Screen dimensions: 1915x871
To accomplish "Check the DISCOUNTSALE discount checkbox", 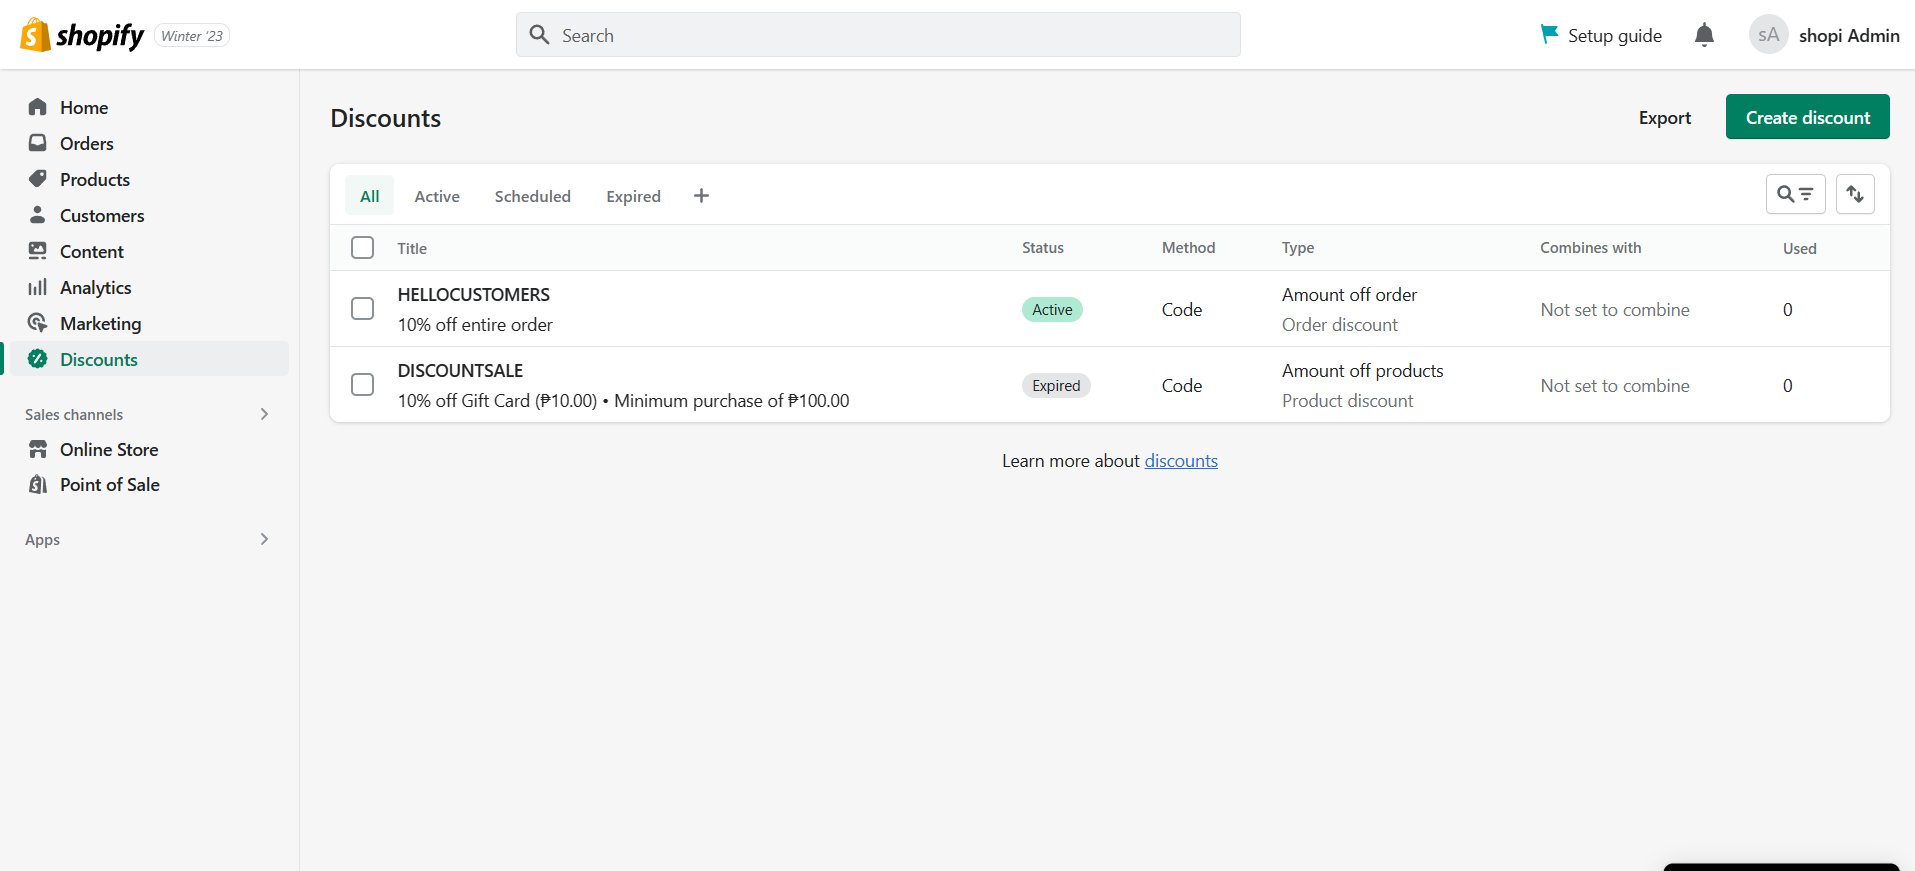I will click(x=363, y=385).
